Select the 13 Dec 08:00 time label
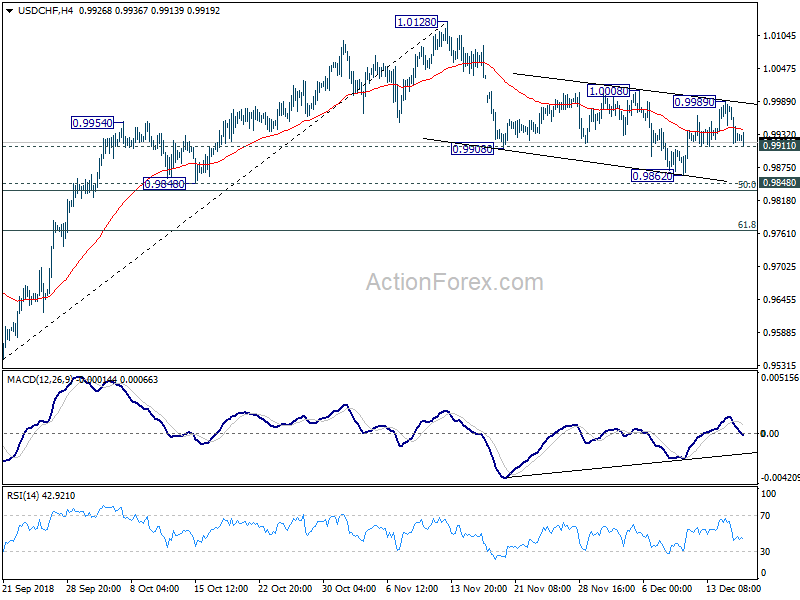Image resolution: width=800 pixels, height=600 pixels. [733, 588]
